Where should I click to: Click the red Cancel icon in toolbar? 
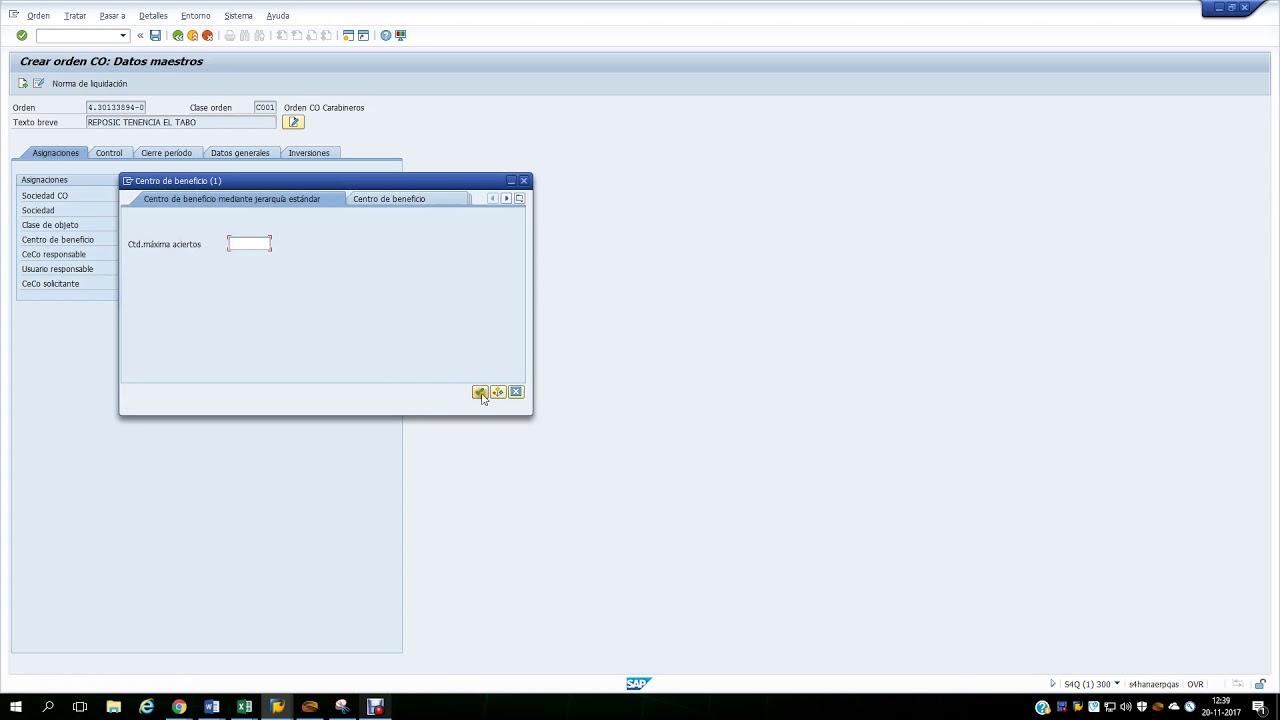point(208,36)
